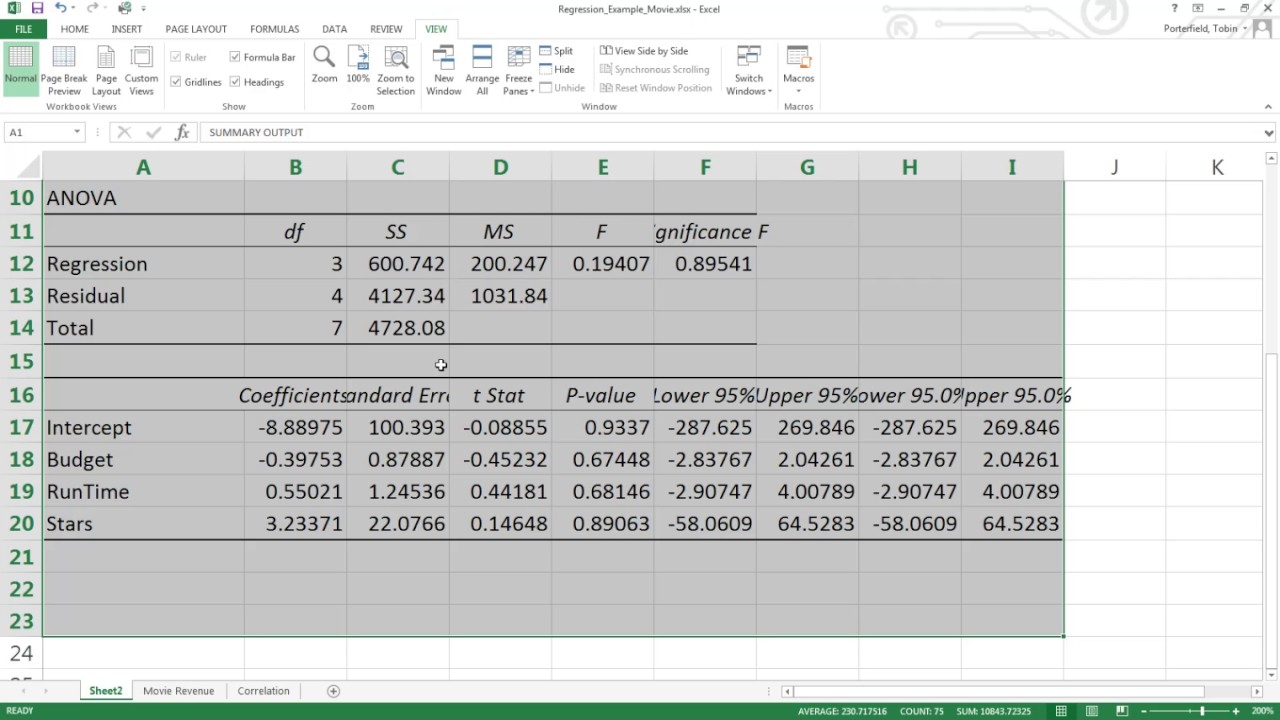Click the Insert Function fx icon
1280x720 pixels.
click(182, 132)
